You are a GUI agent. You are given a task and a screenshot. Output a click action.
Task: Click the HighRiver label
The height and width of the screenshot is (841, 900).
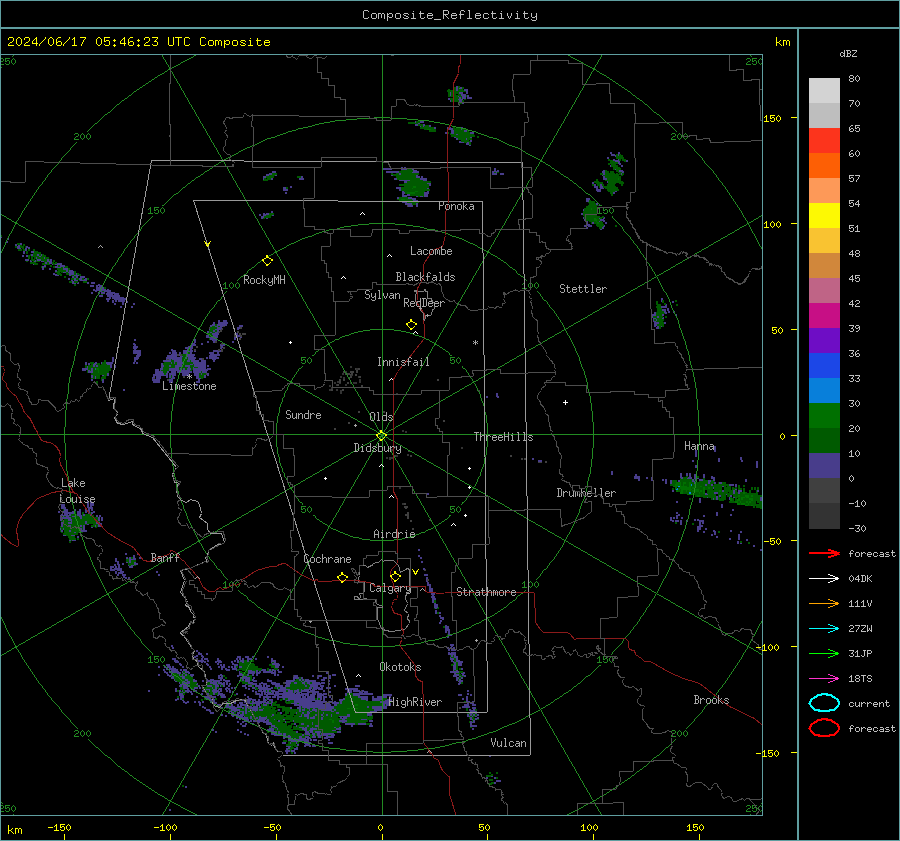pyautogui.click(x=415, y=702)
